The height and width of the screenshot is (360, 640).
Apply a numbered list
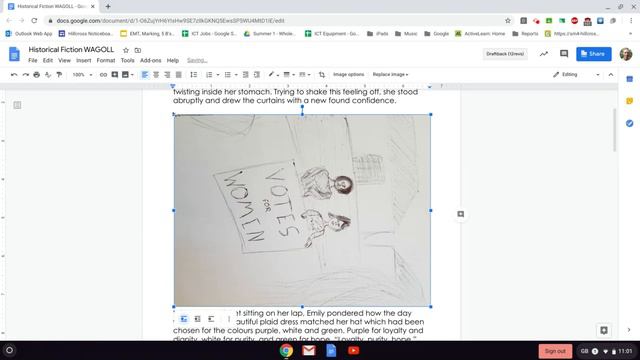click(x=209, y=75)
